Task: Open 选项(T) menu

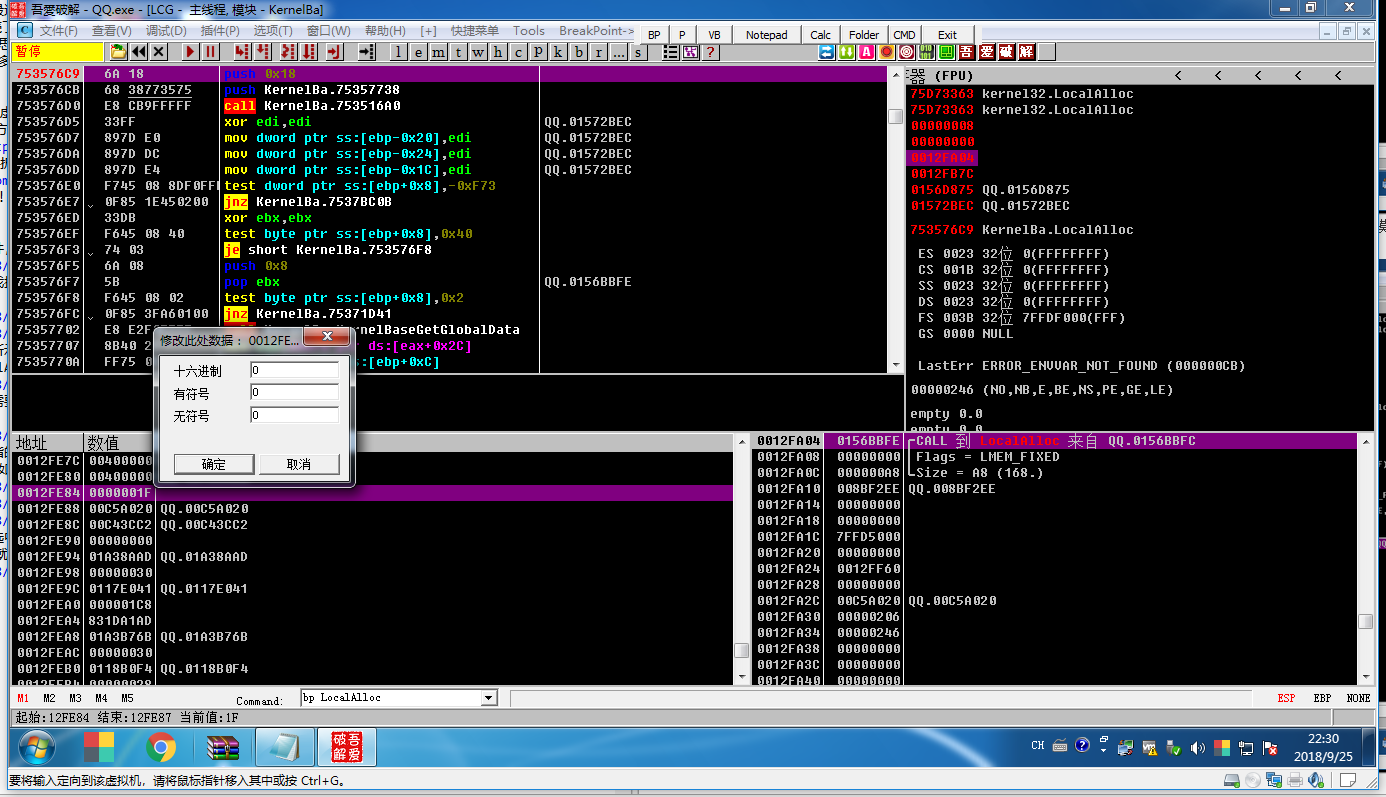Action: [273, 31]
